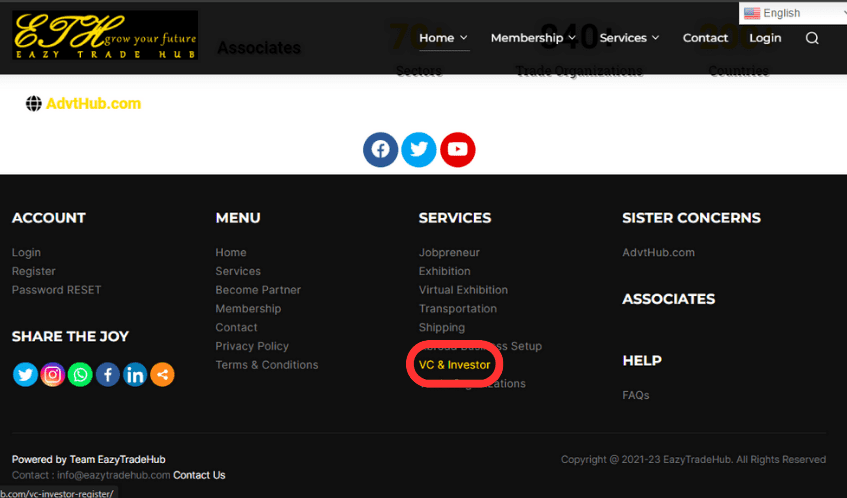Click the yellow AdvtHub.com link
Viewport: 847px width, 498px height.
tap(93, 103)
